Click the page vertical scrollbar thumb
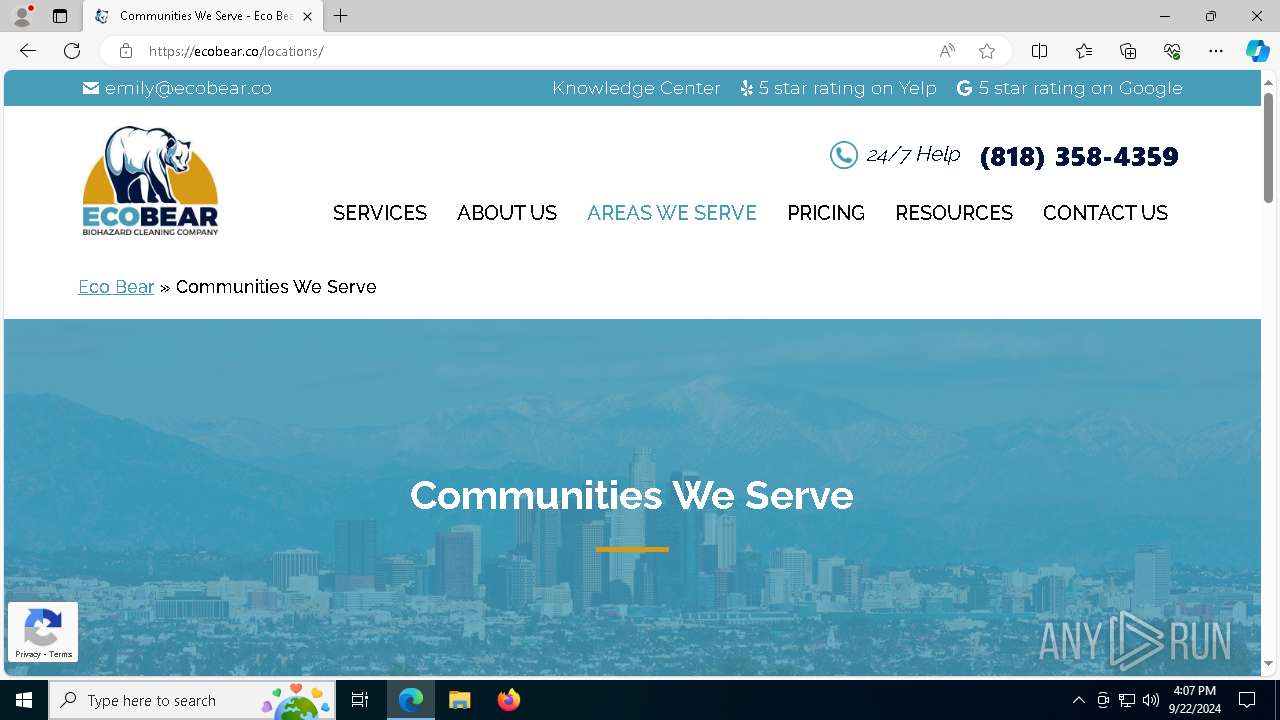 pos(1268,148)
